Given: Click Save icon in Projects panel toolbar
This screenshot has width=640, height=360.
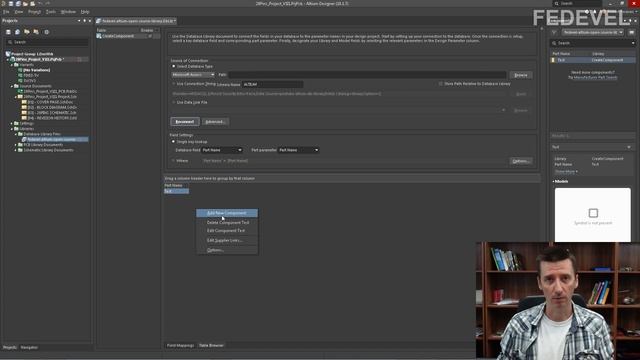Looking at the screenshot, I should [8, 32].
